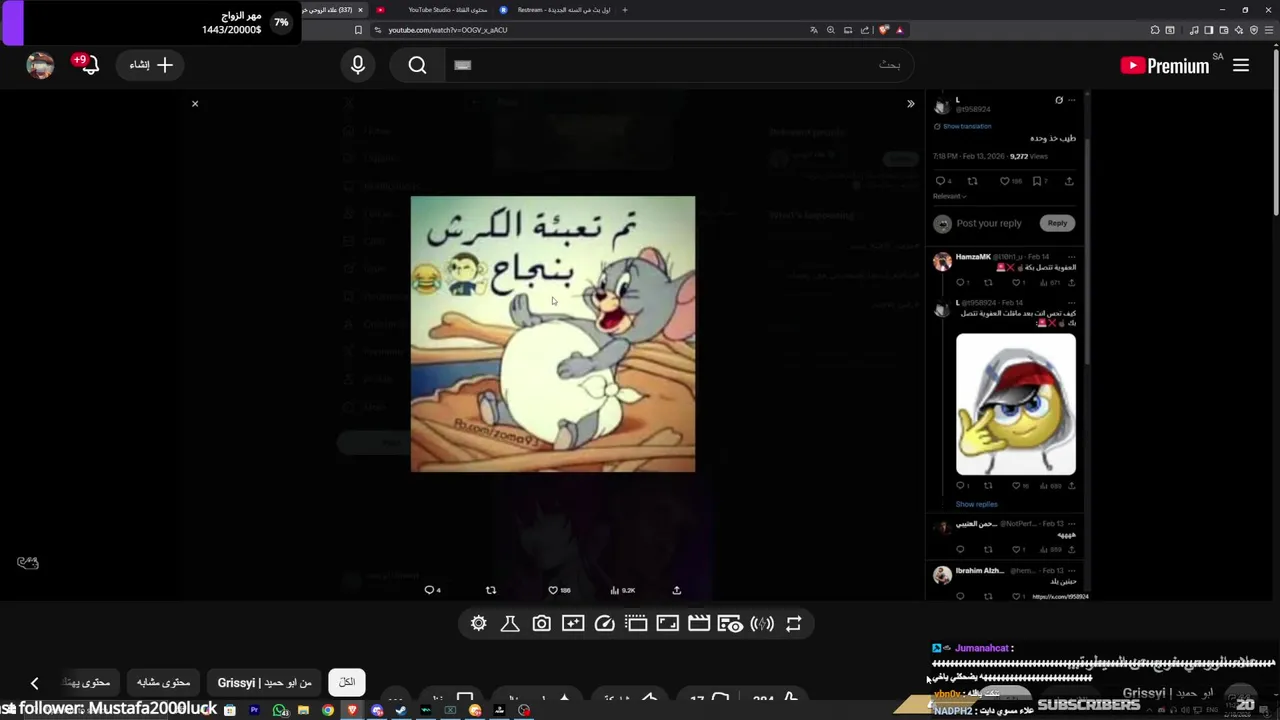Click the sparkle enhance icon in toolbar
Viewport: 1280px width, 720px height.
coord(573,624)
